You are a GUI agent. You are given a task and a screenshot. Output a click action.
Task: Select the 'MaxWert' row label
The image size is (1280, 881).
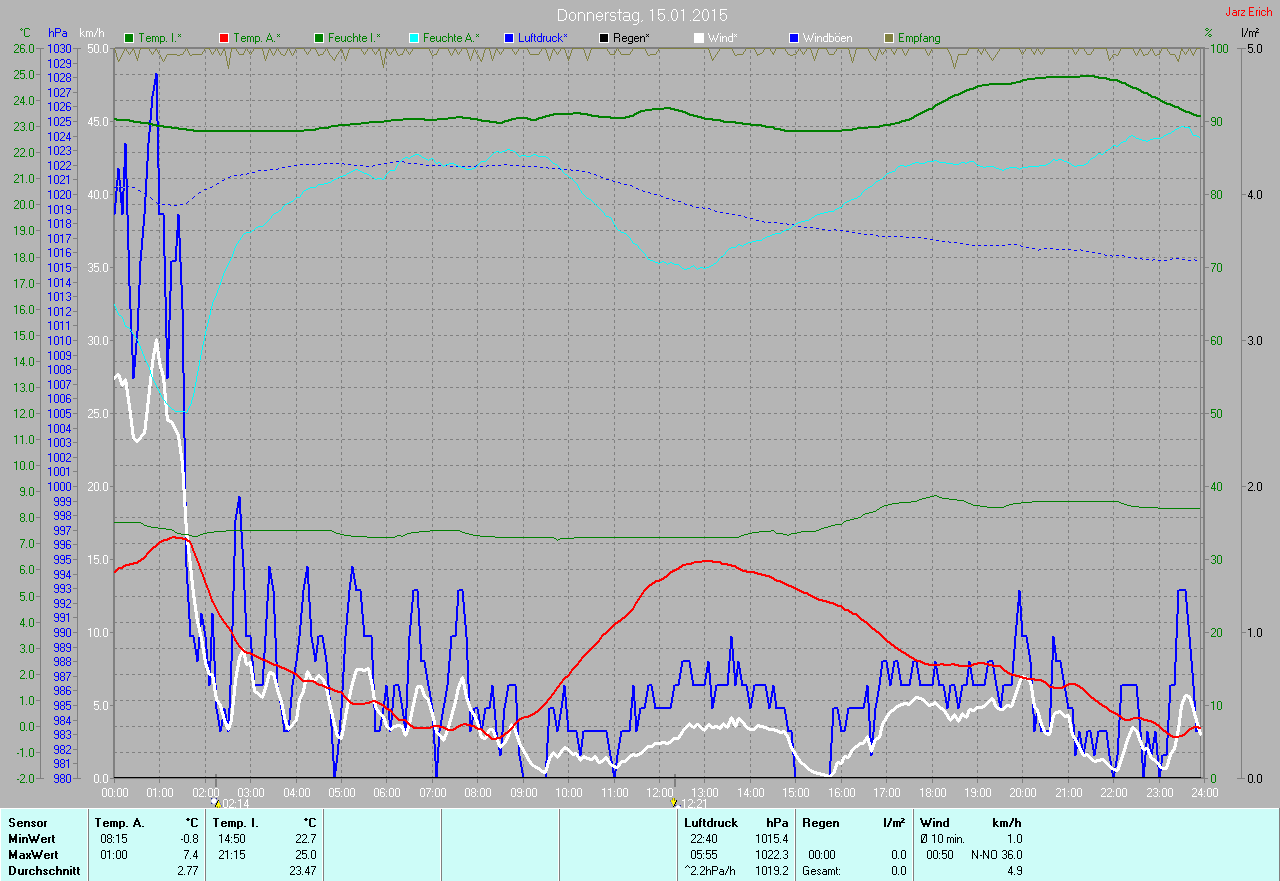pyautogui.click(x=33, y=855)
